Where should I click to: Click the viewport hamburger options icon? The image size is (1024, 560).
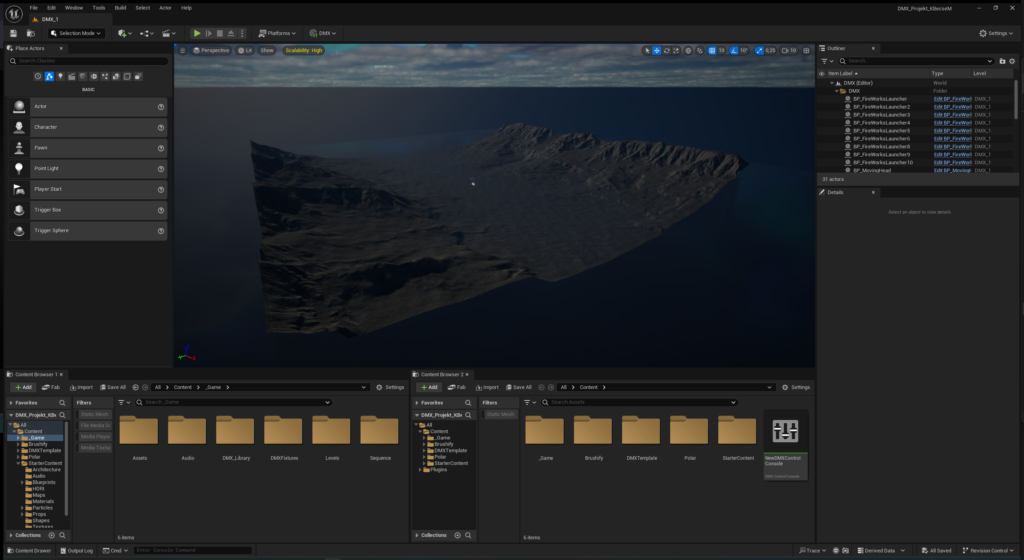pos(182,50)
